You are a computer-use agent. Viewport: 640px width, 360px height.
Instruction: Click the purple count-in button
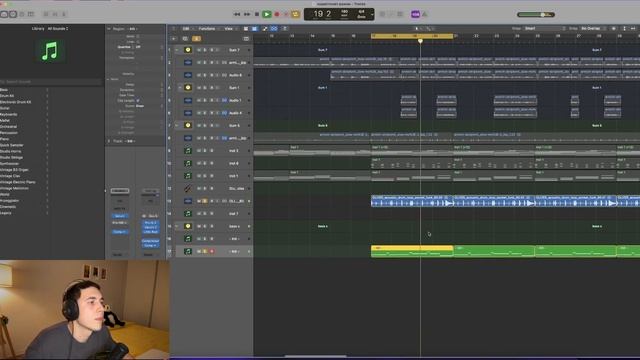tap(415, 14)
